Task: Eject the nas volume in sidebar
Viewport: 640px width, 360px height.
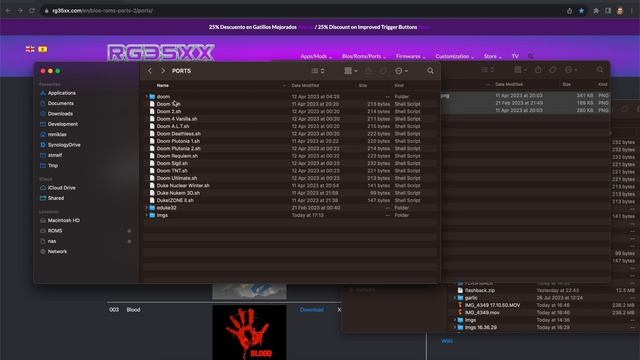Action: pyautogui.click(x=129, y=241)
